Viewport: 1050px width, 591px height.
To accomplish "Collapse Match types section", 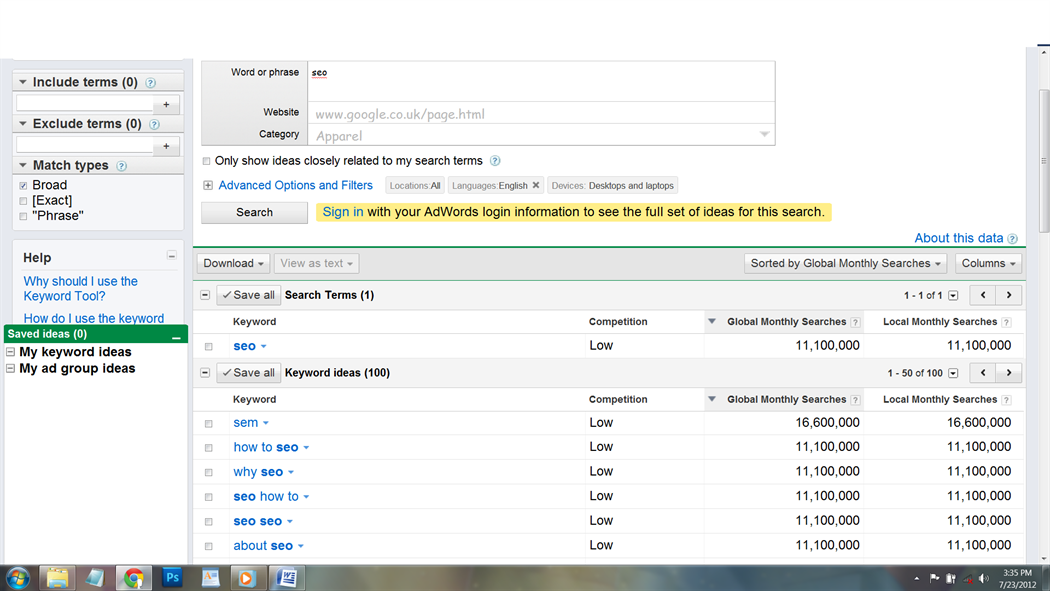I will click(23, 165).
